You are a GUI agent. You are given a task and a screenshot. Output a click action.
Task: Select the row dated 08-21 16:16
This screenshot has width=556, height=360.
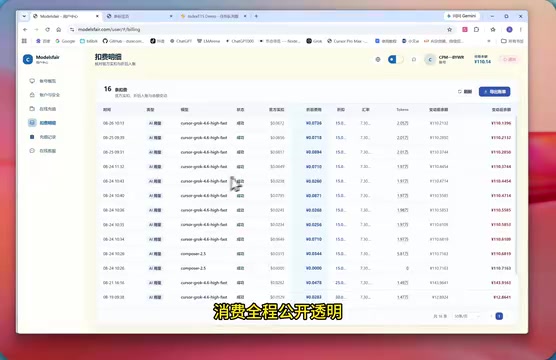click(x=307, y=283)
